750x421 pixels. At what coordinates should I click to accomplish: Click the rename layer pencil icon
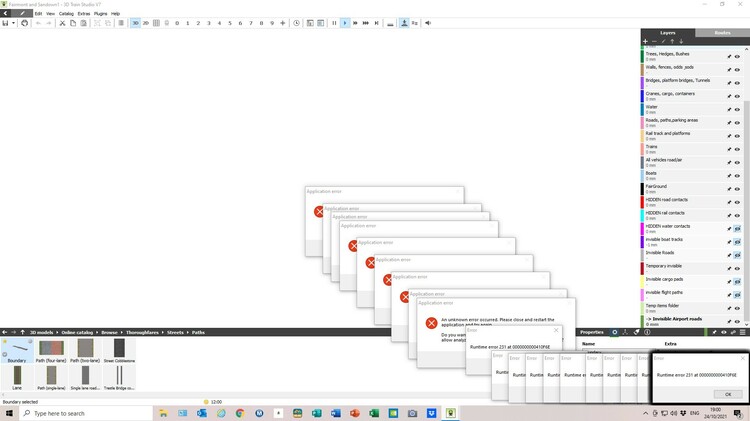tap(663, 42)
